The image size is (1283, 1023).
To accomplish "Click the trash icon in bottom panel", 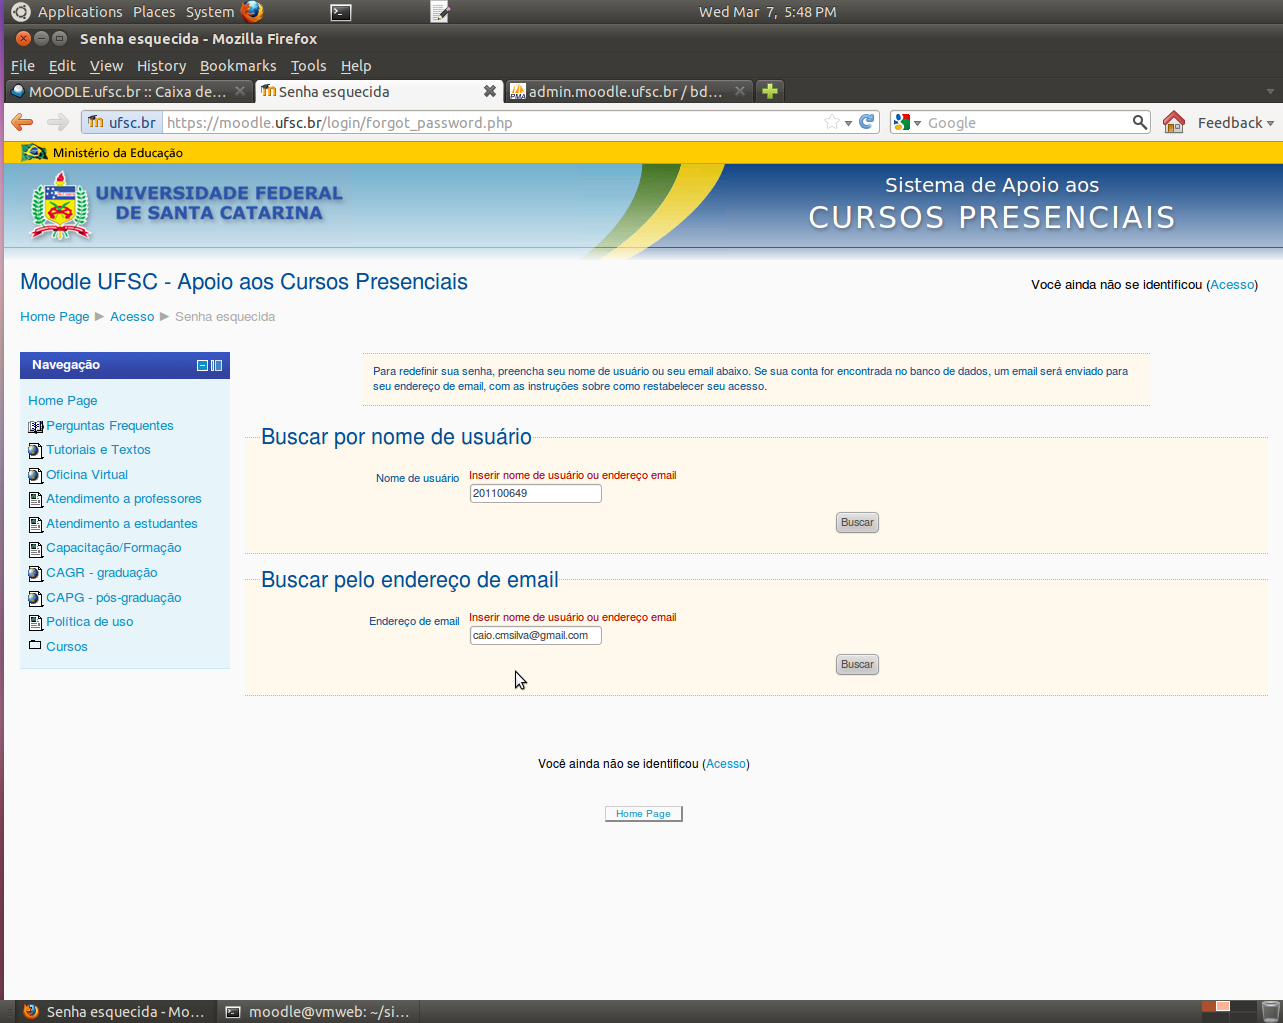I will pyautogui.click(x=1270, y=1011).
